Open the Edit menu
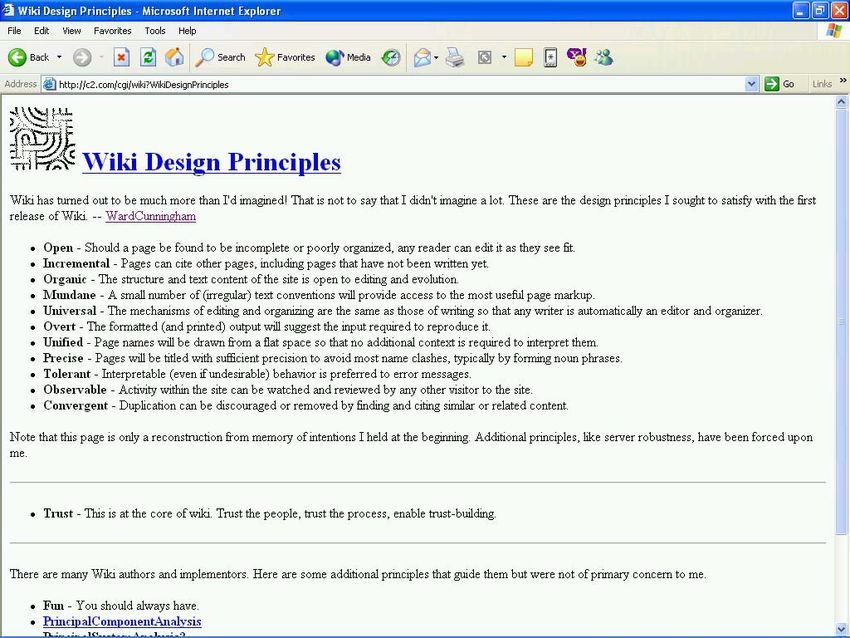The height and width of the screenshot is (638, 850). click(41, 31)
